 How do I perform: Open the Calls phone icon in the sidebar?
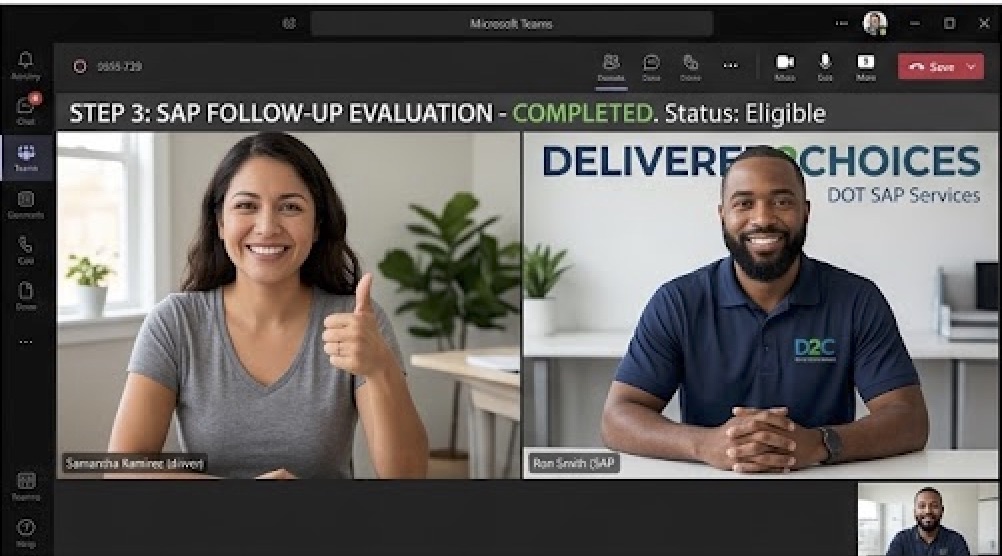click(x=26, y=250)
